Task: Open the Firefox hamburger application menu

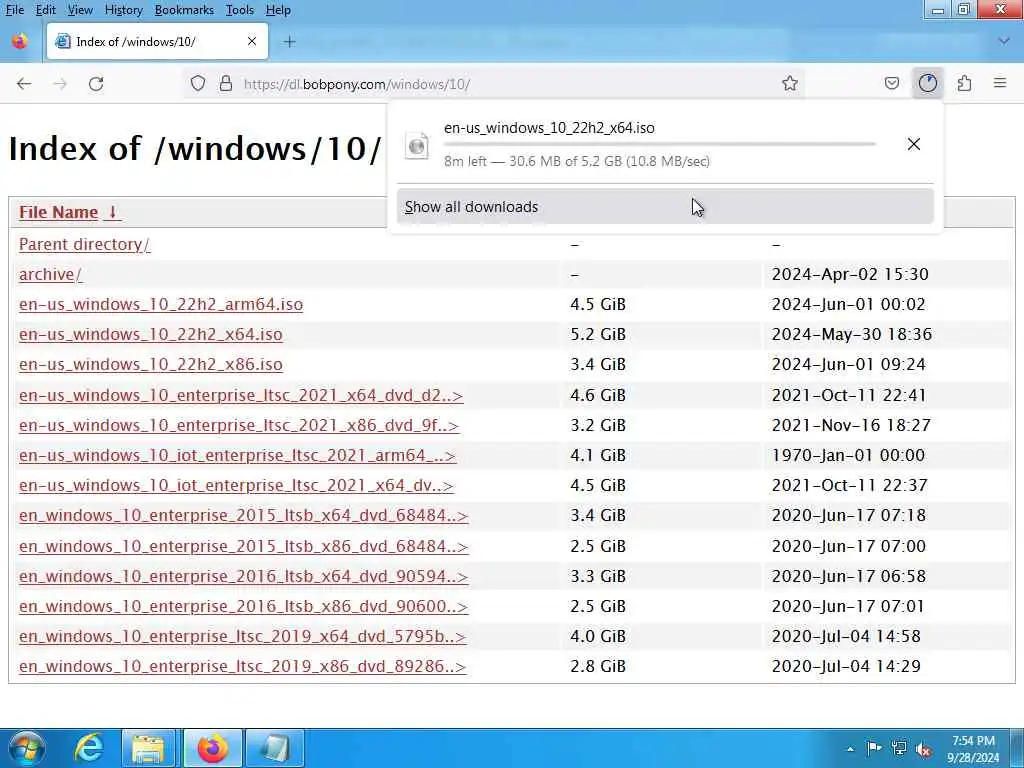Action: (1000, 83)
